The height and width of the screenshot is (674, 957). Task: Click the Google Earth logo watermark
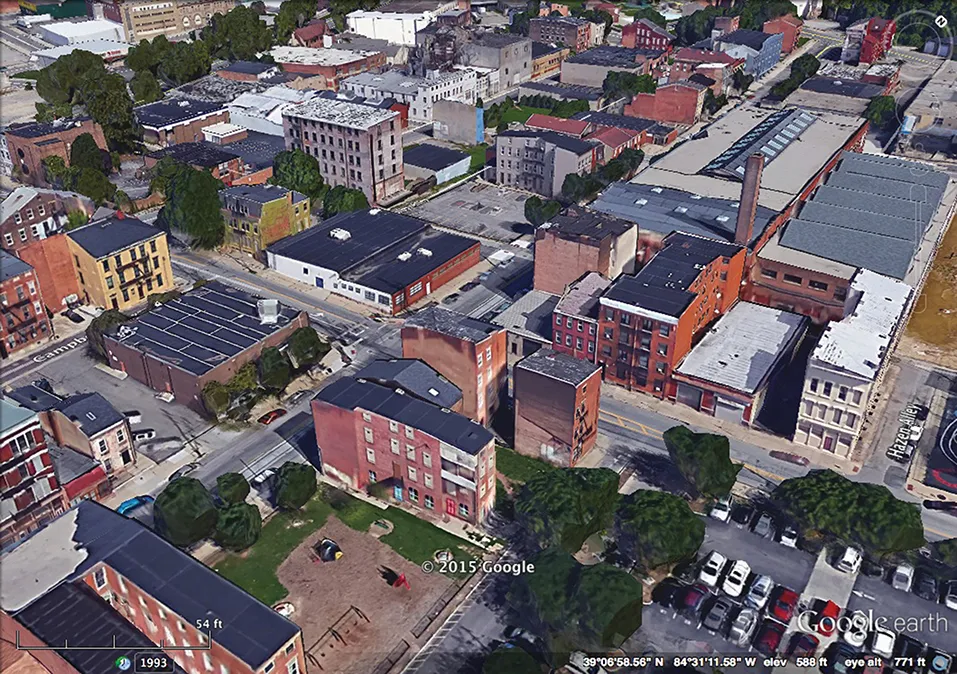[x=871, y=622]
